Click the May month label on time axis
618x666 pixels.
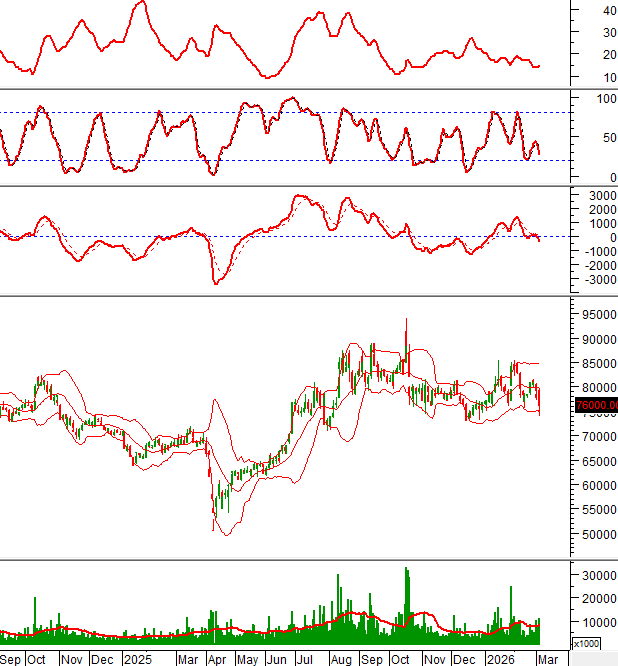[246, 659]
